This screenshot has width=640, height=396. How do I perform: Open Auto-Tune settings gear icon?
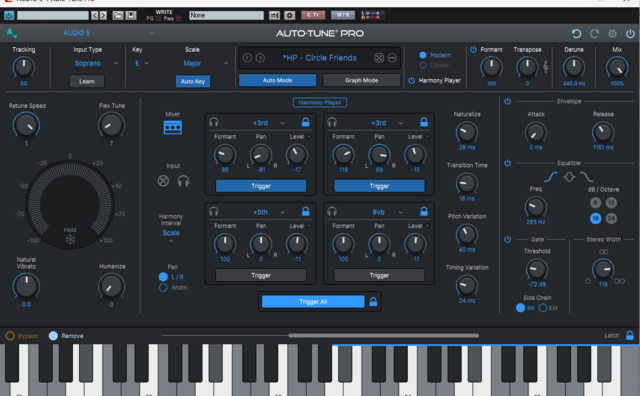(x=612, y=33)
